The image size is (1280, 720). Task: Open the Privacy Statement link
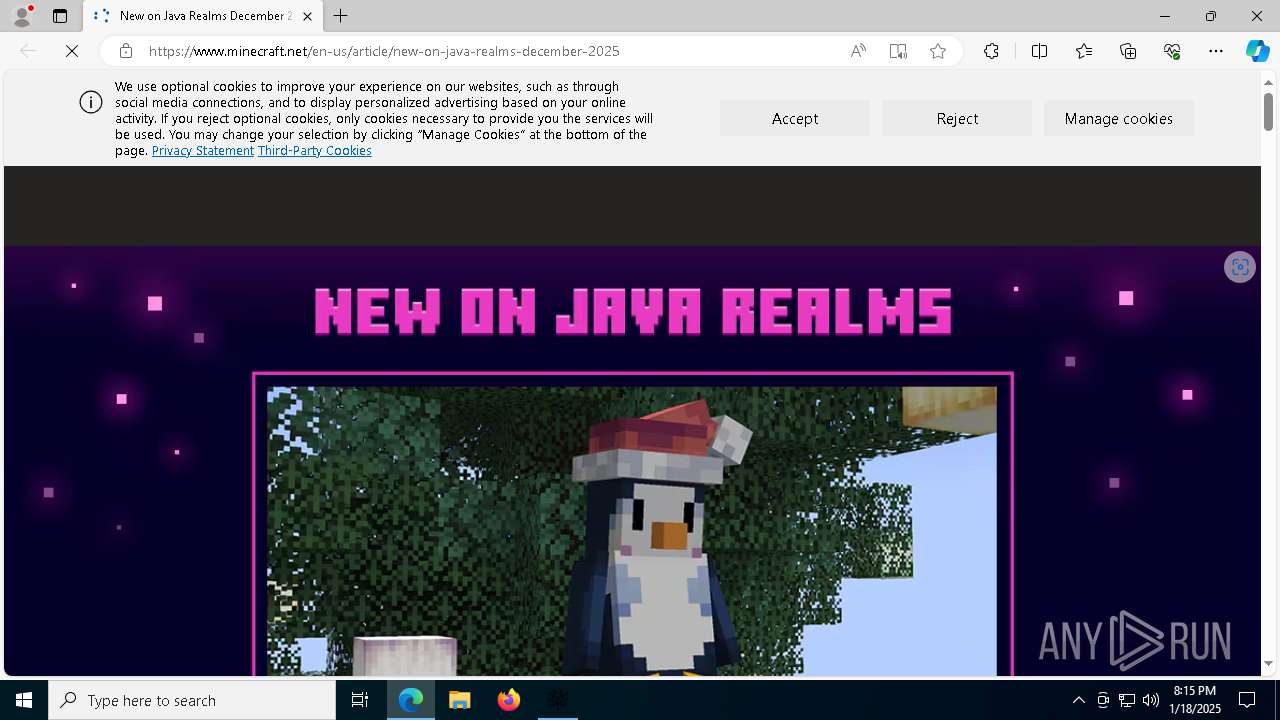pos(203,150)
